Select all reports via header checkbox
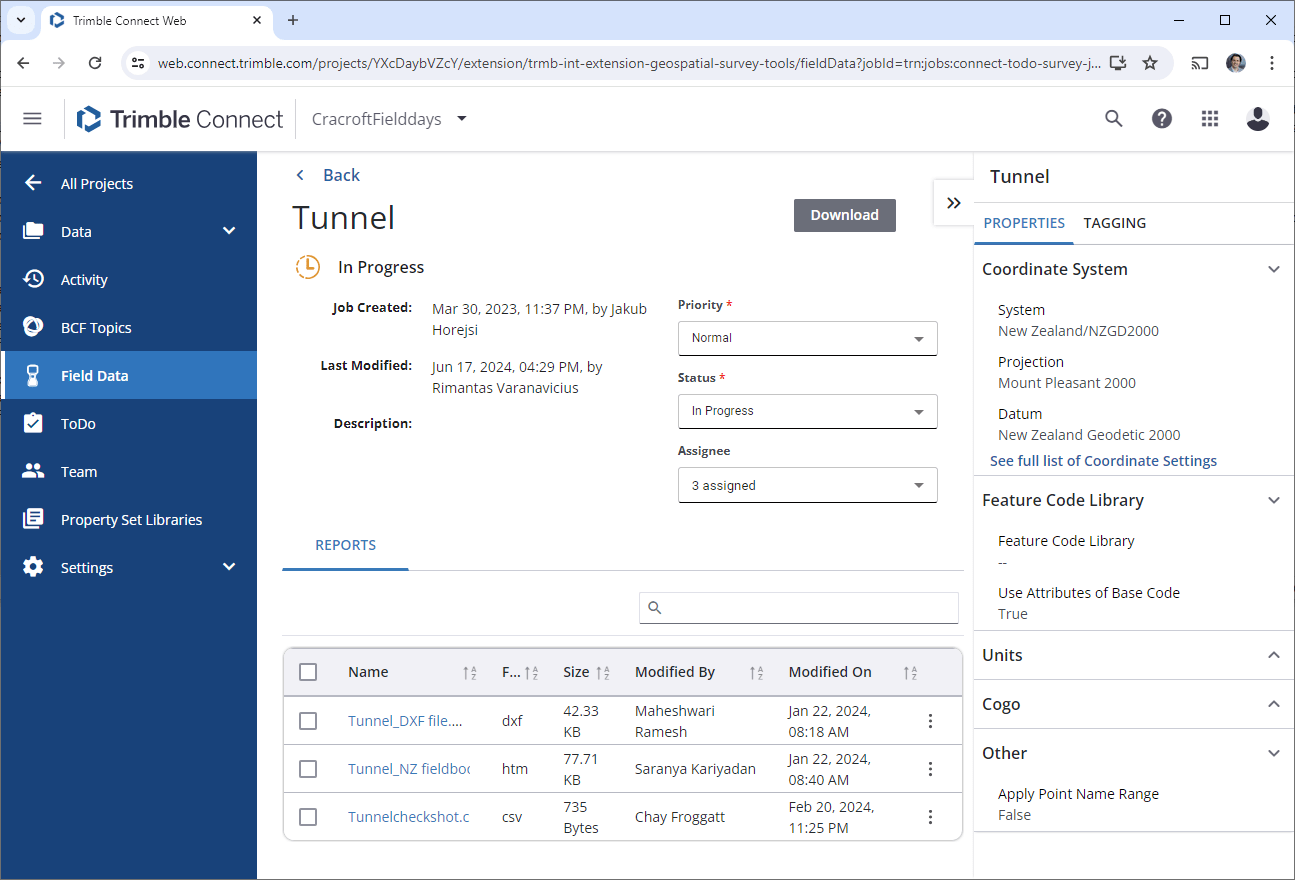Viewport: 1295px width, 880px height. click(308, 672)
